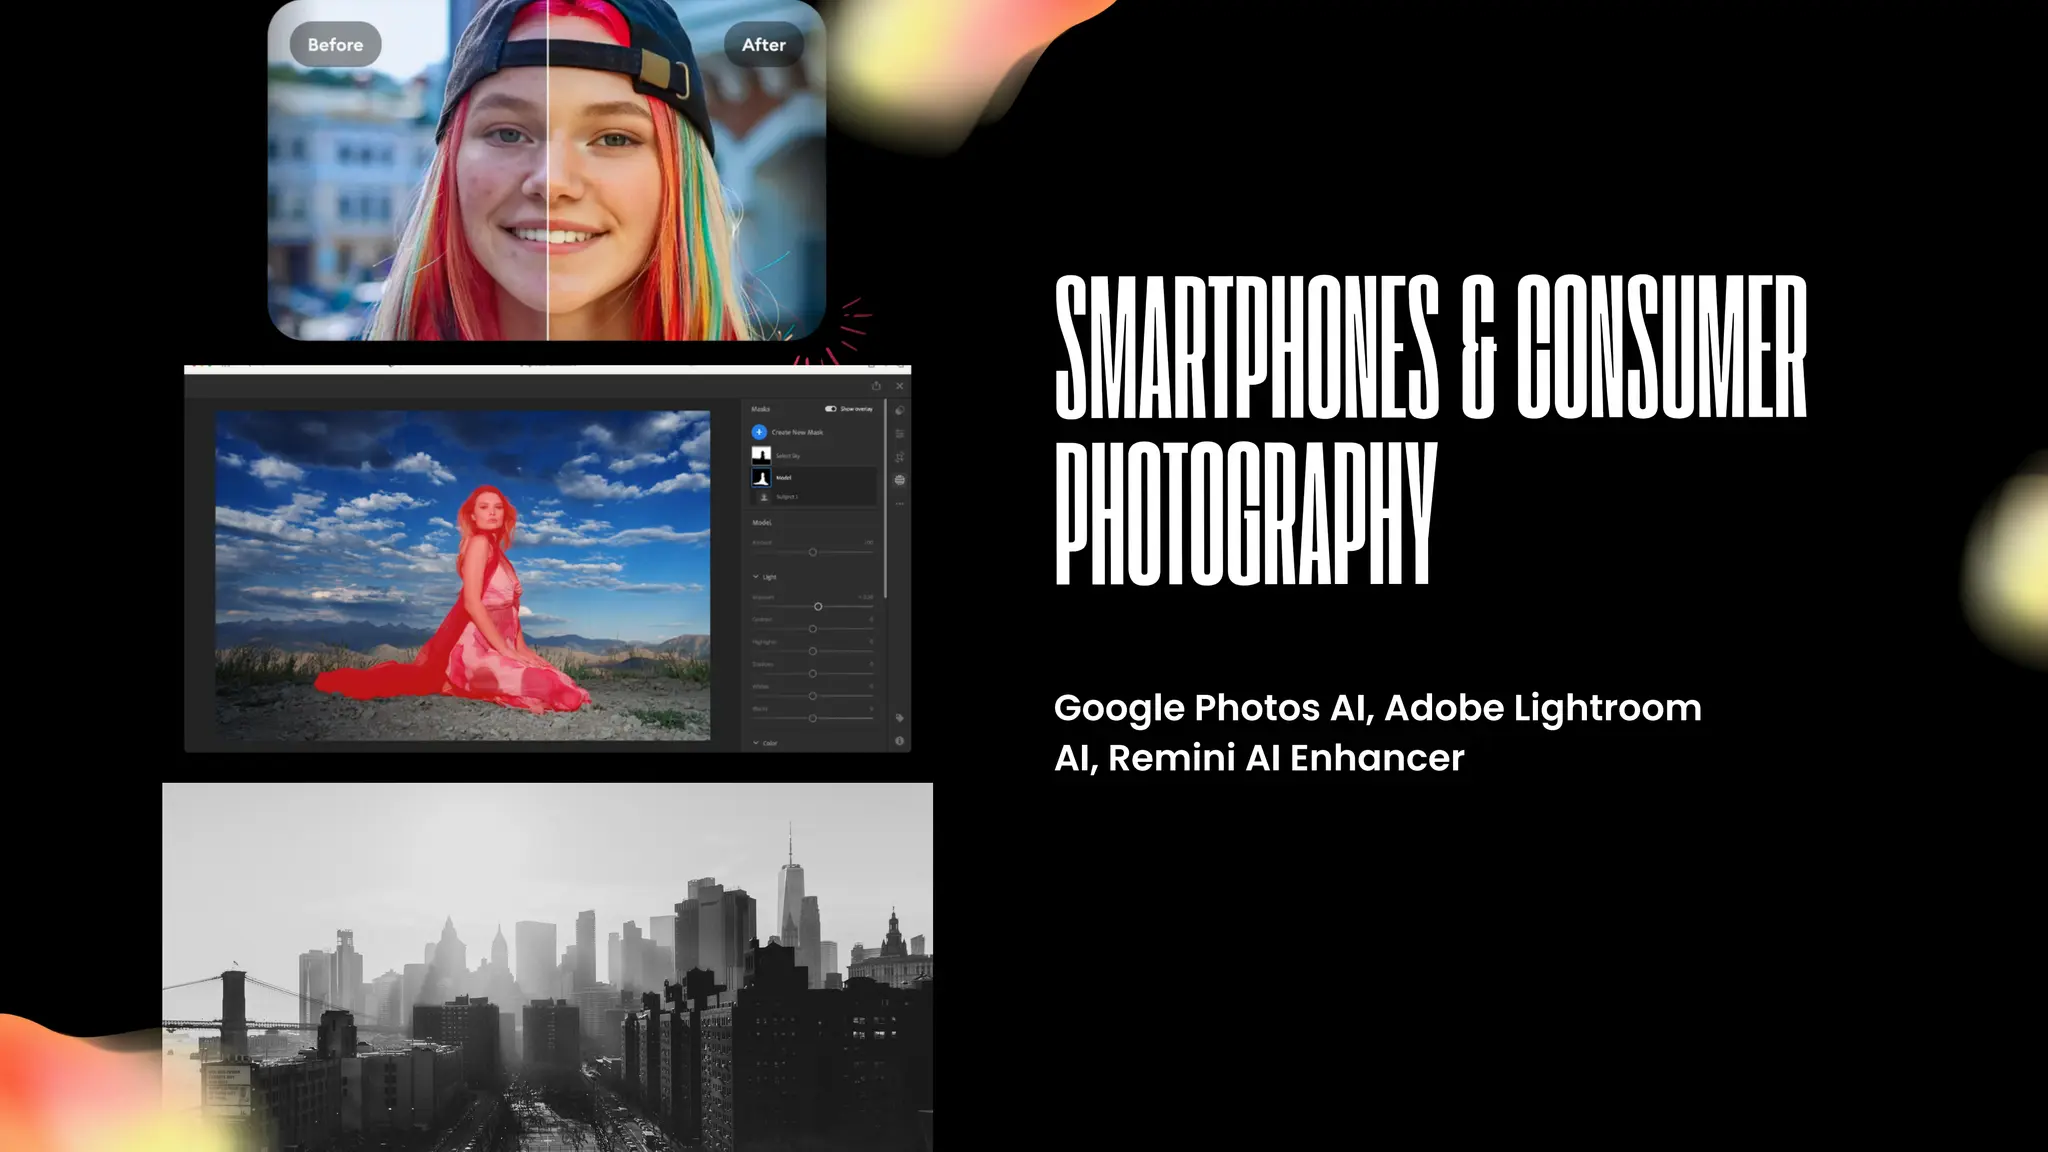Click the "Masks" panel heading
This screenshot has height=1152, width=2048.
click(761, 409)
